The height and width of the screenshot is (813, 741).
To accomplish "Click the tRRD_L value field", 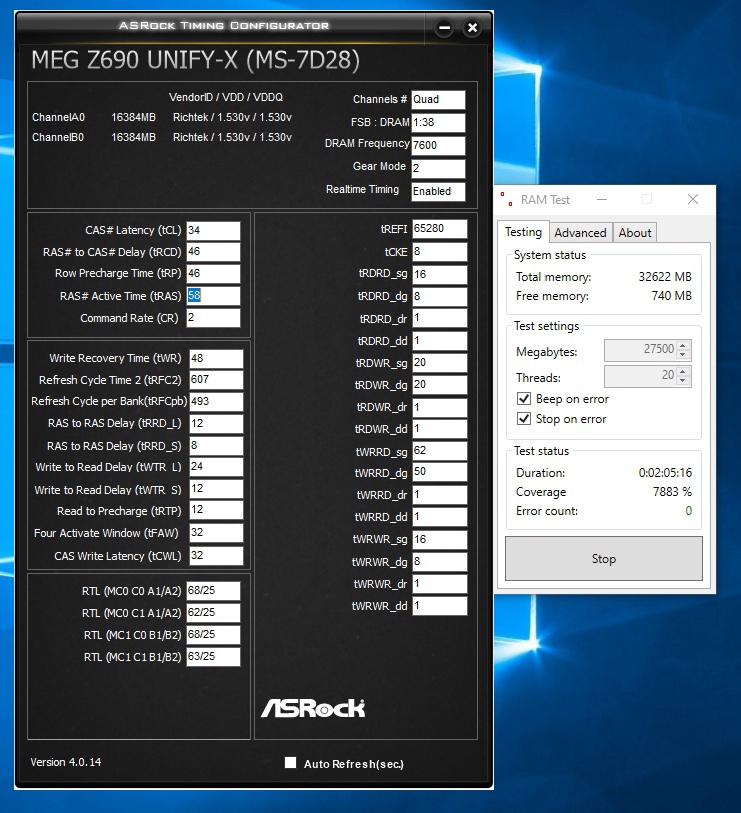I will [216, 424].
